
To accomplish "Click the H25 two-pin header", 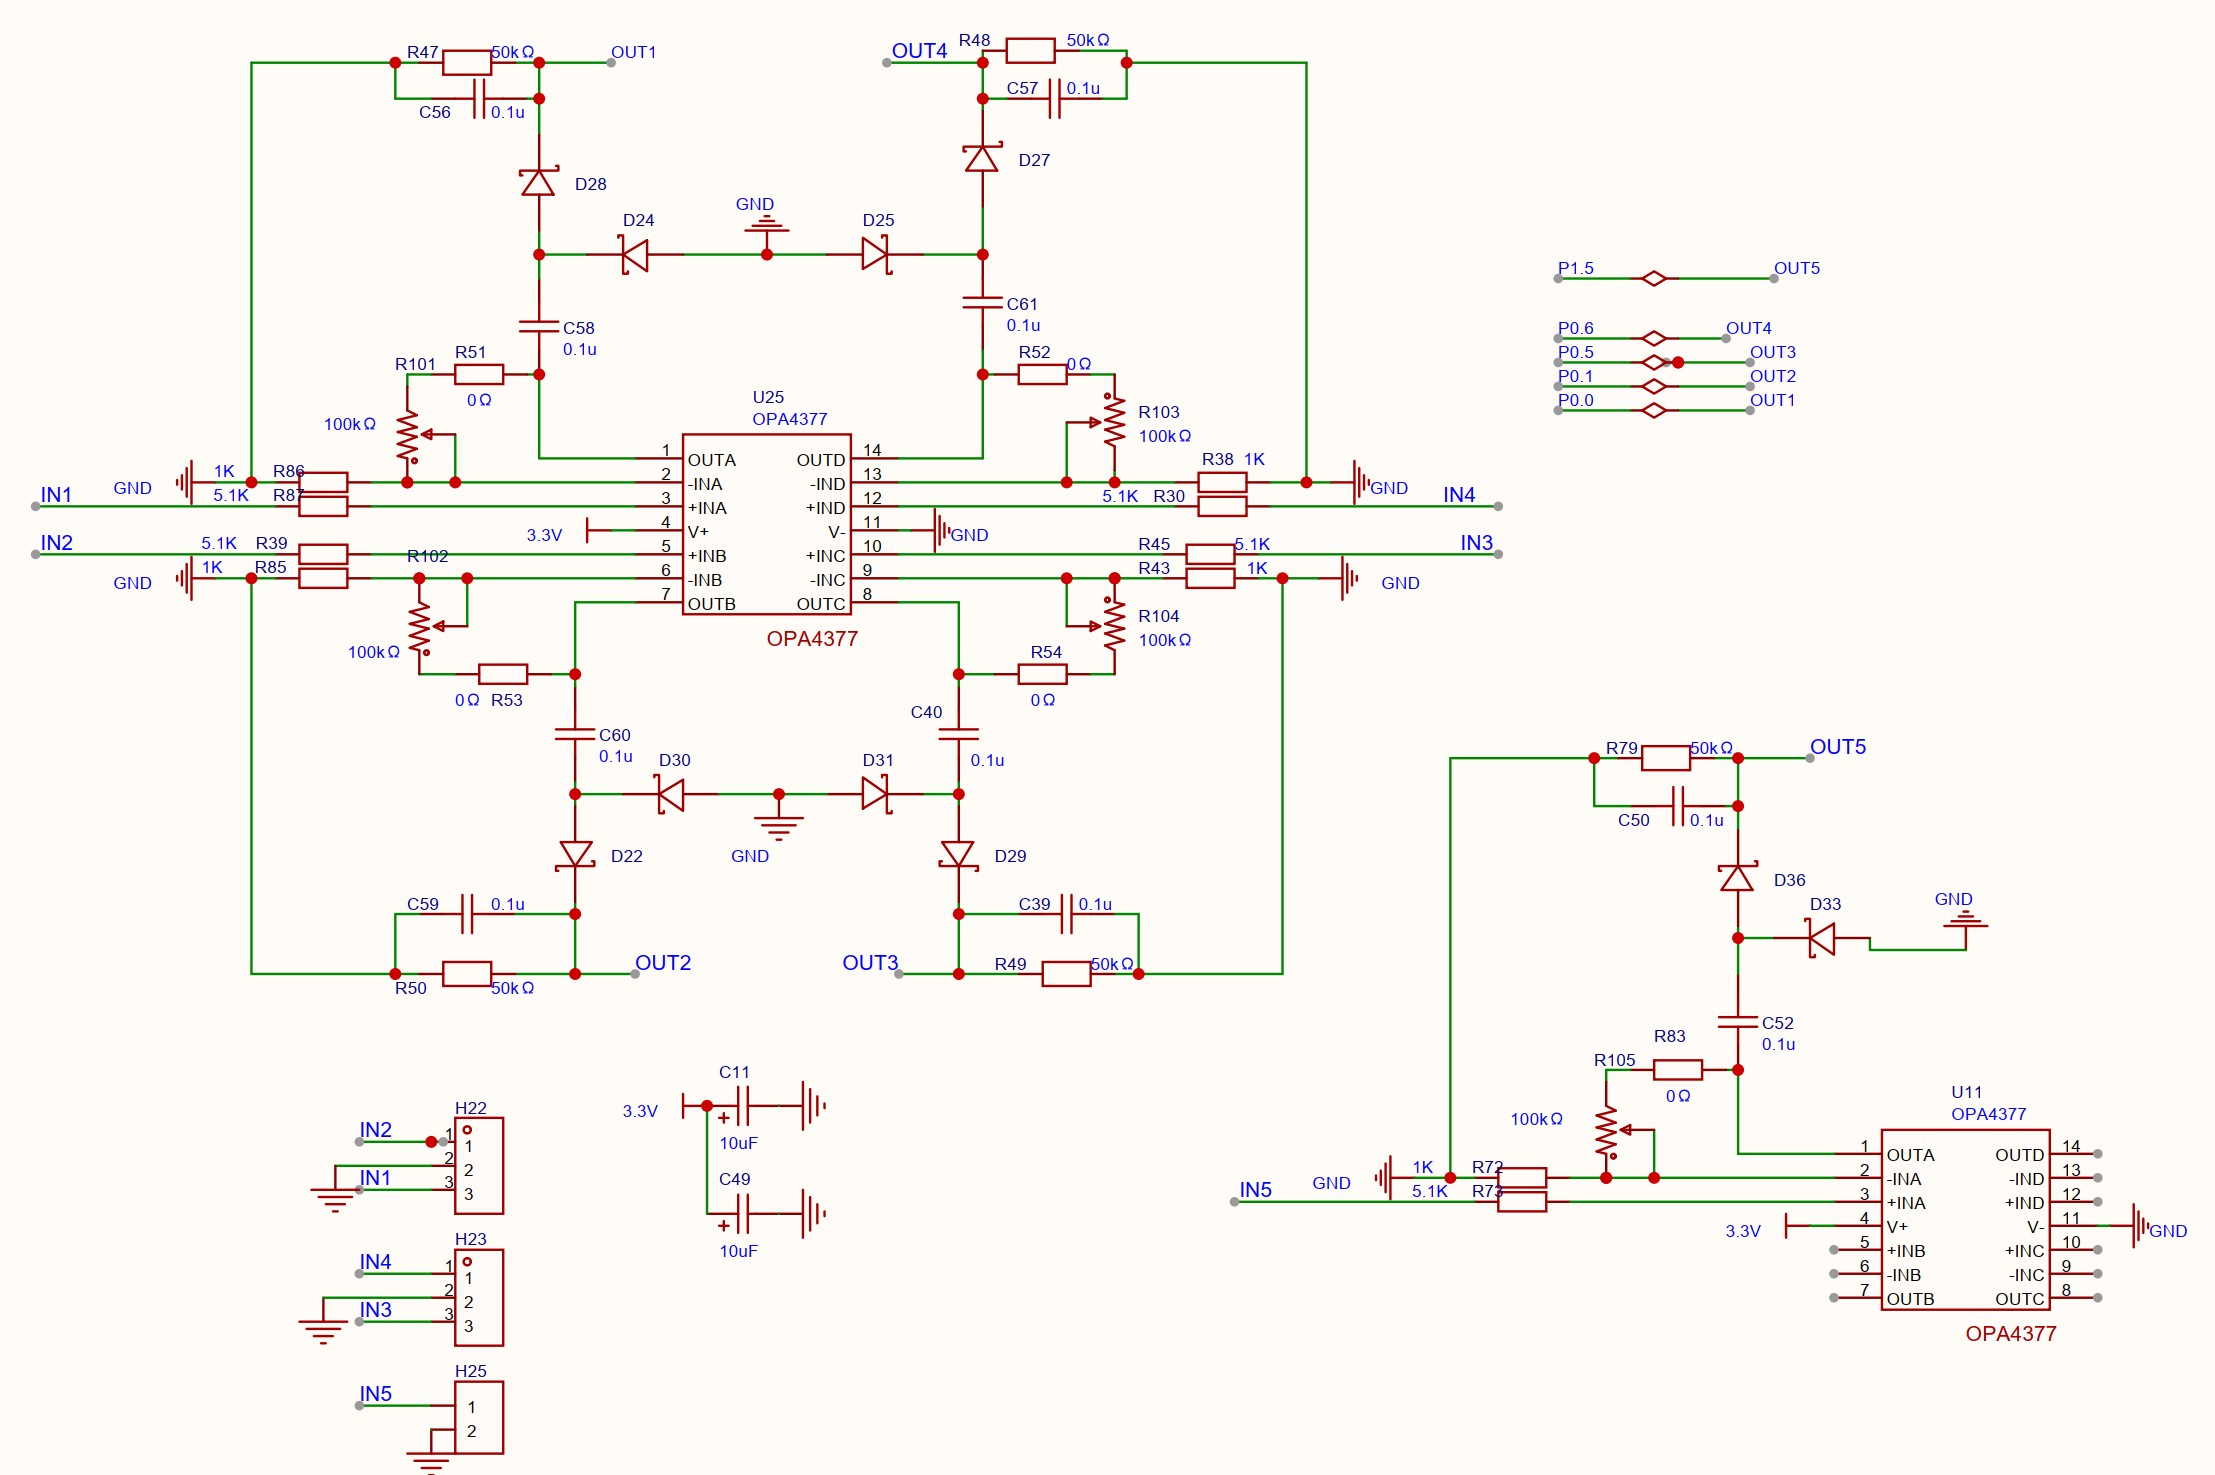I will (478, 1417).
